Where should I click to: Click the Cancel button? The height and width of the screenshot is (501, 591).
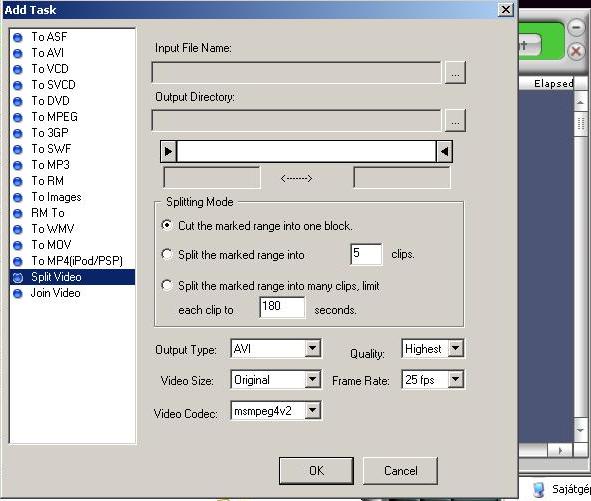[x=400, y=471]
